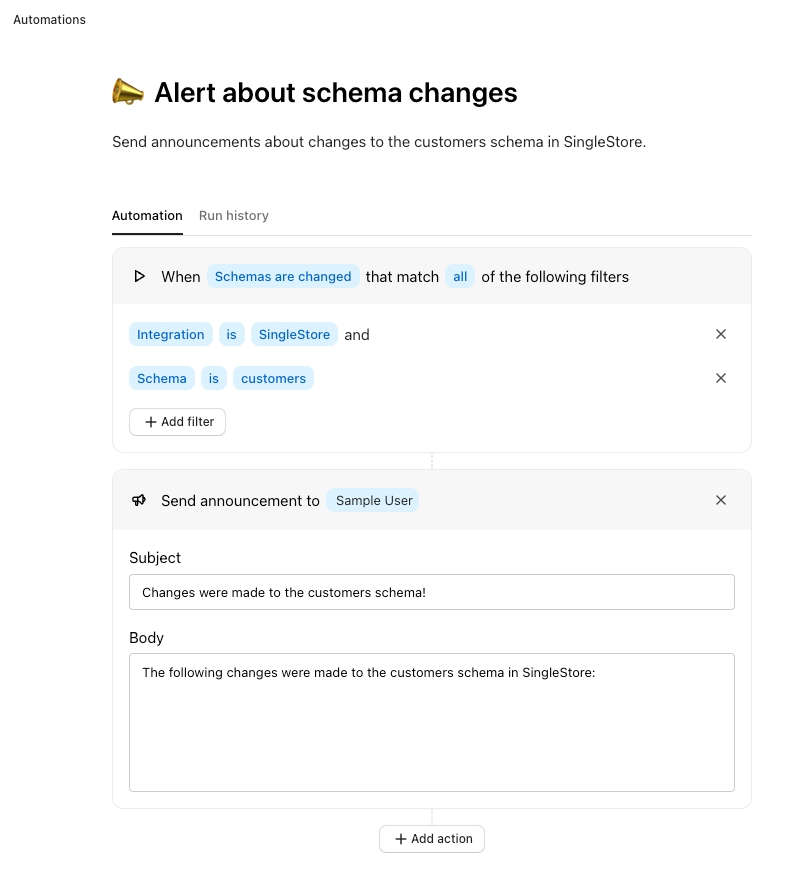803x880 pixels.
Task: Switch to the Run history tab
Action: [x=234, y=216]
